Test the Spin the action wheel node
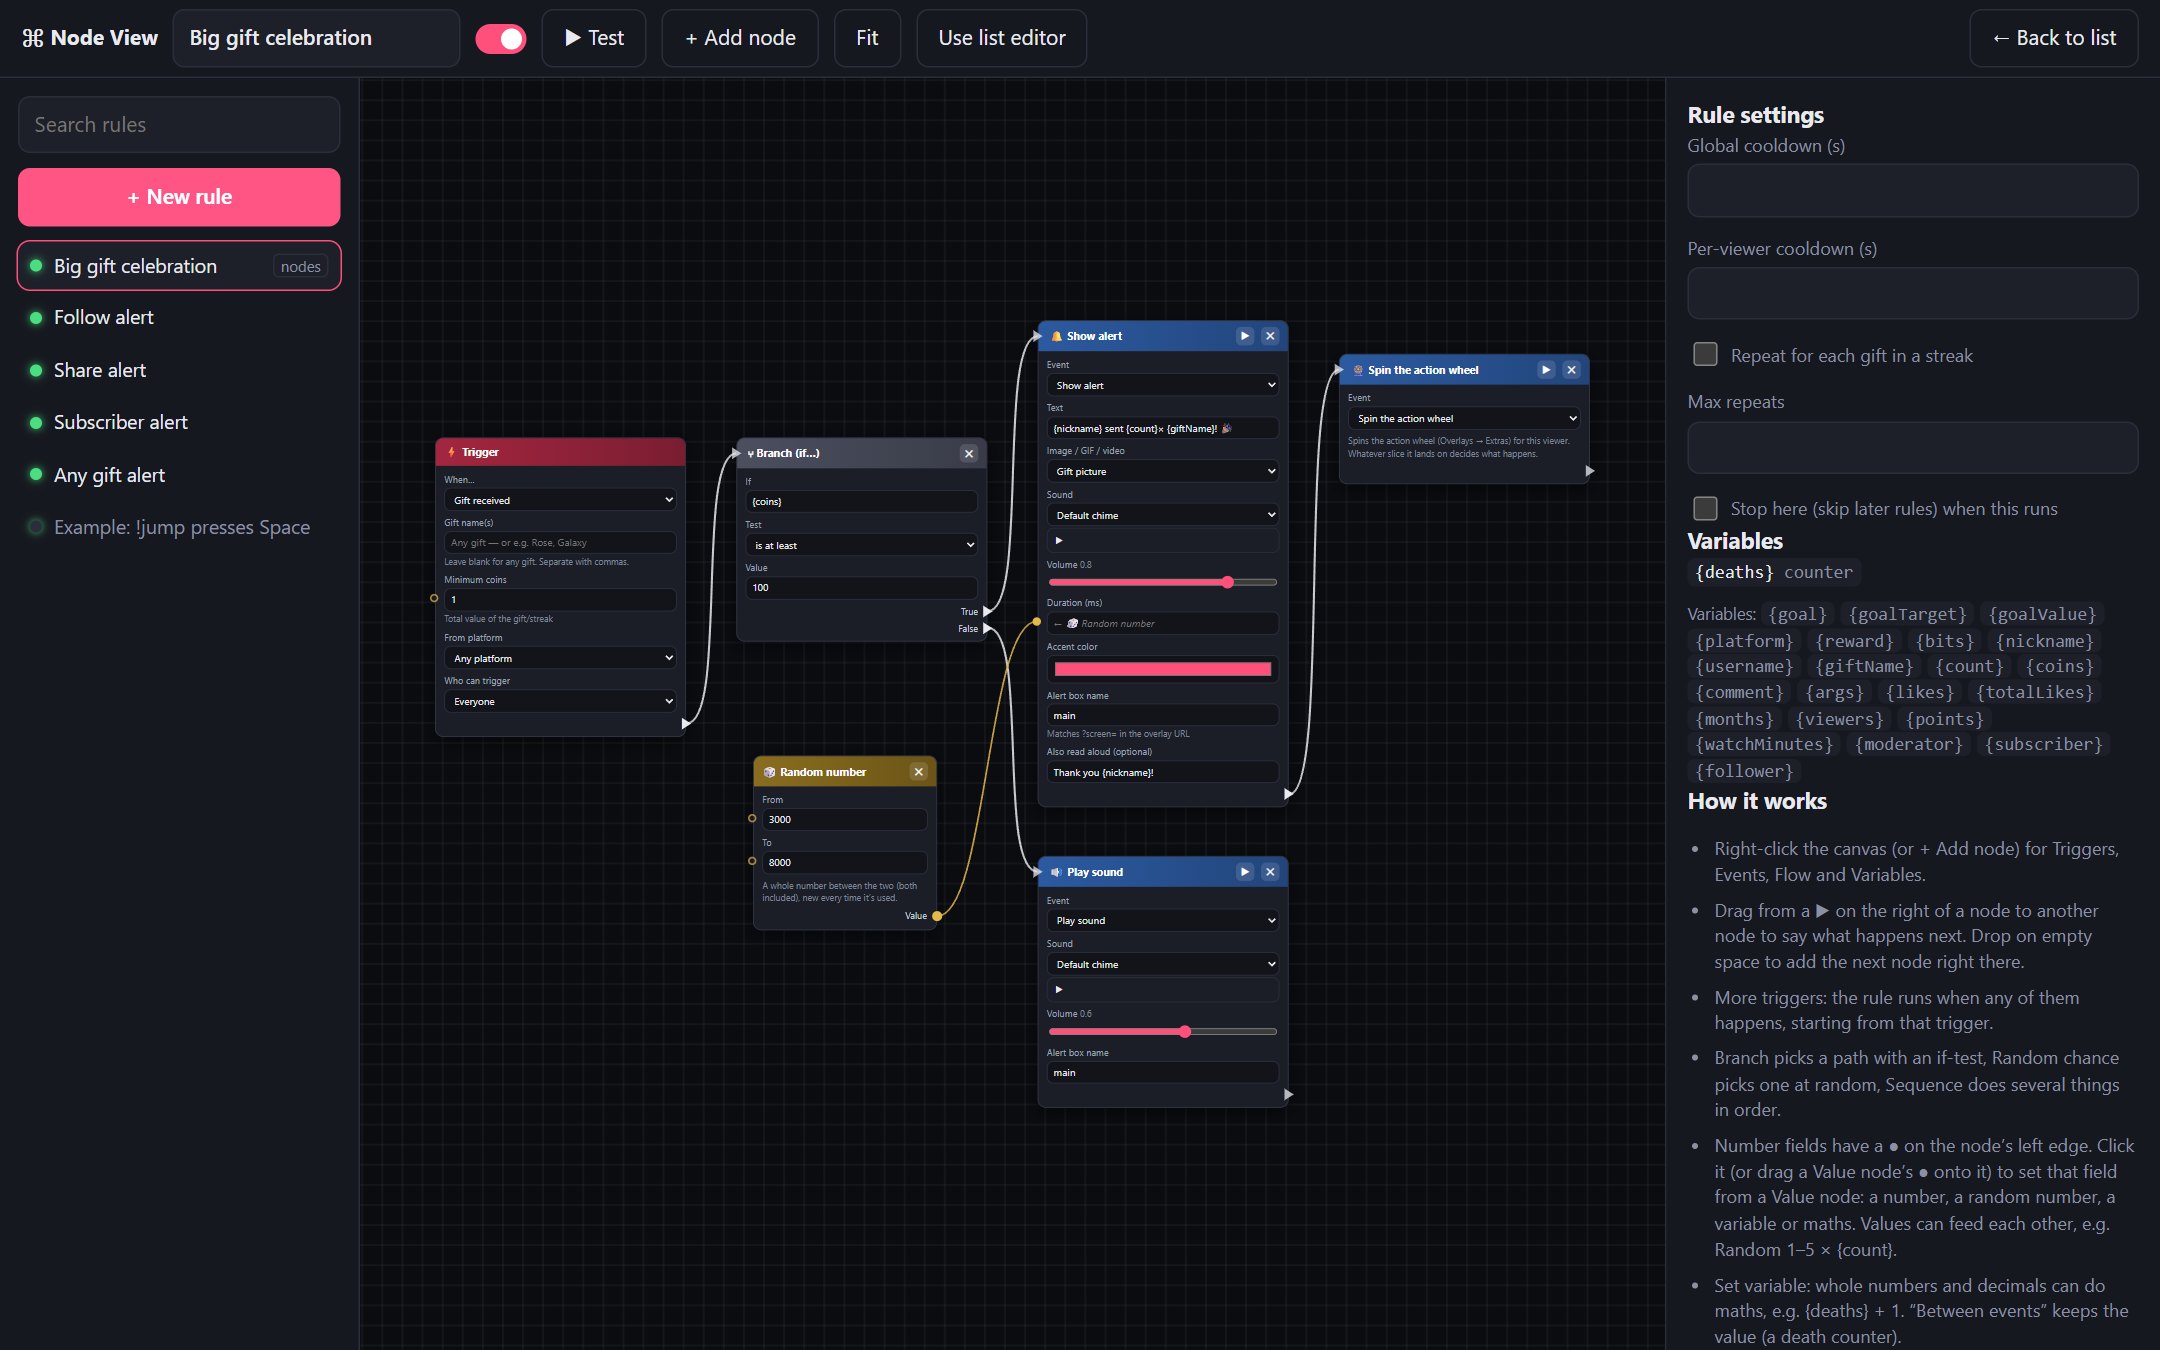This screenshot has height=1350, width=2160. pyautogui.click(x=1546, y=370)
